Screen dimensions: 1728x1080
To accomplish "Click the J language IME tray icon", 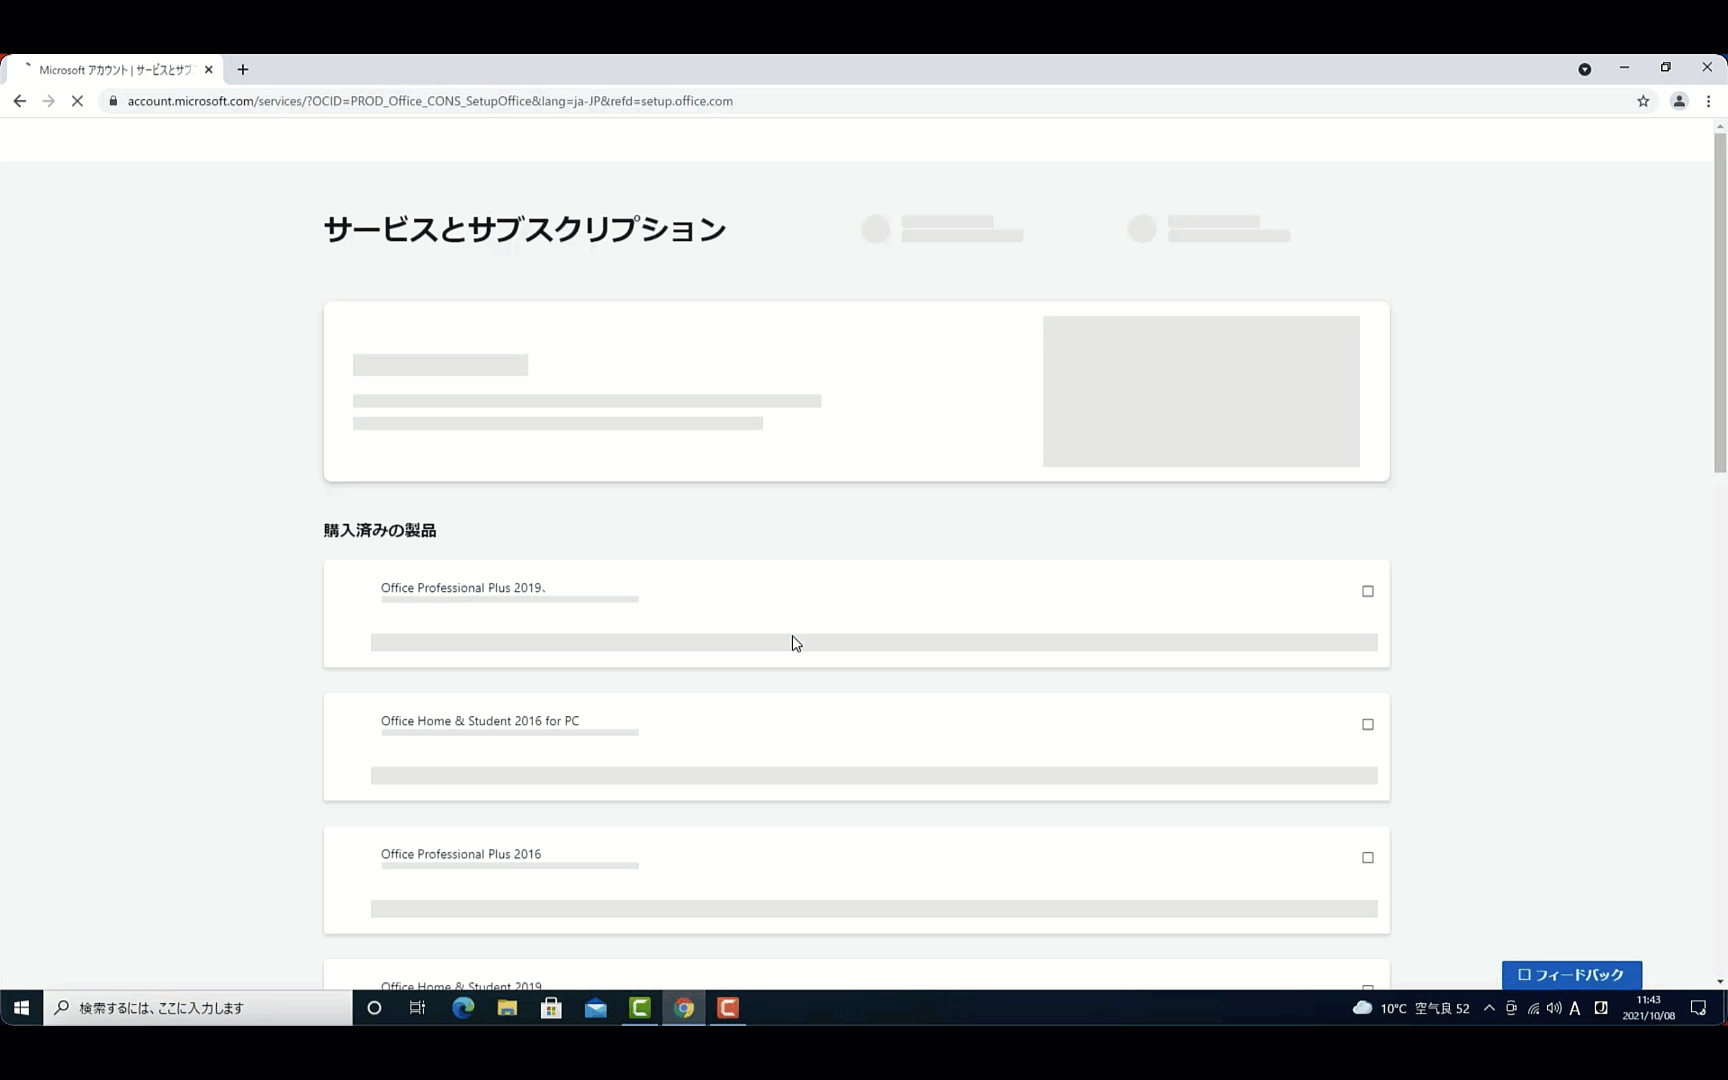I will (1601, 1008).
